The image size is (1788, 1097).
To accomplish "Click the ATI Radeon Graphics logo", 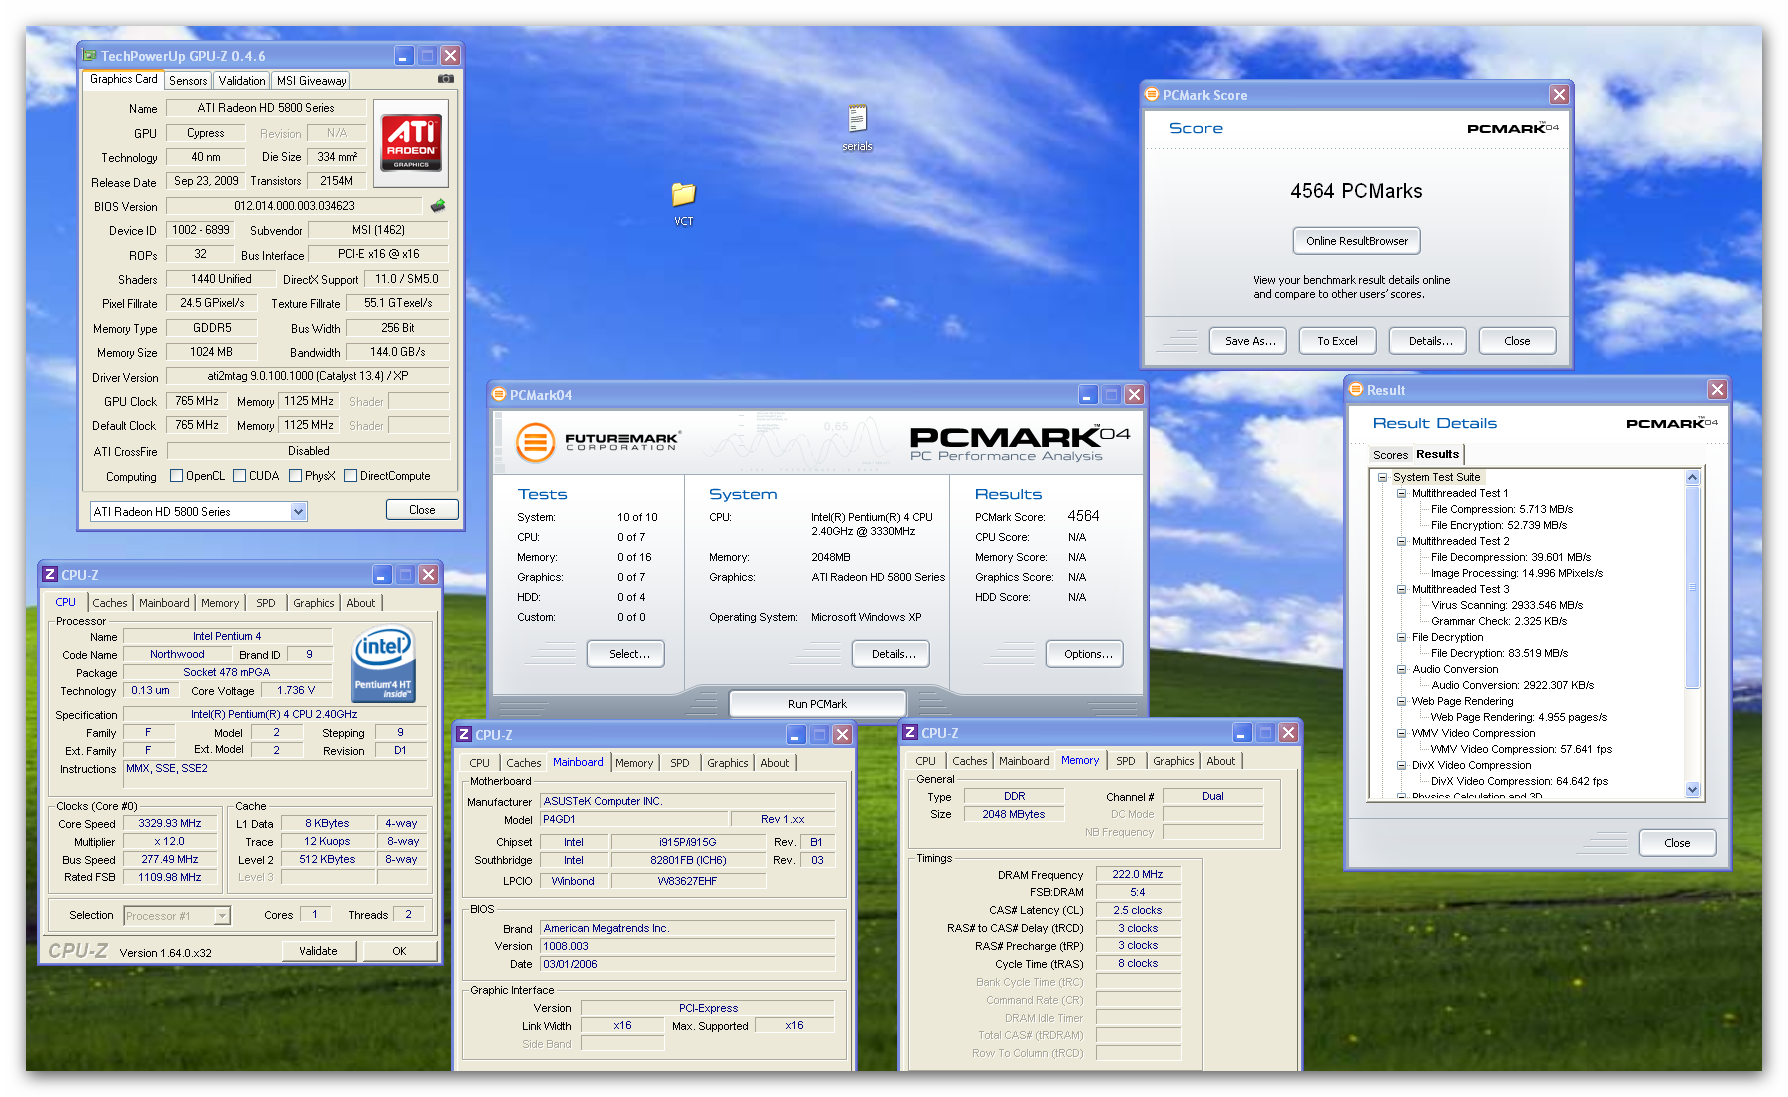I will pyautogui.click(x=411, y=143).
